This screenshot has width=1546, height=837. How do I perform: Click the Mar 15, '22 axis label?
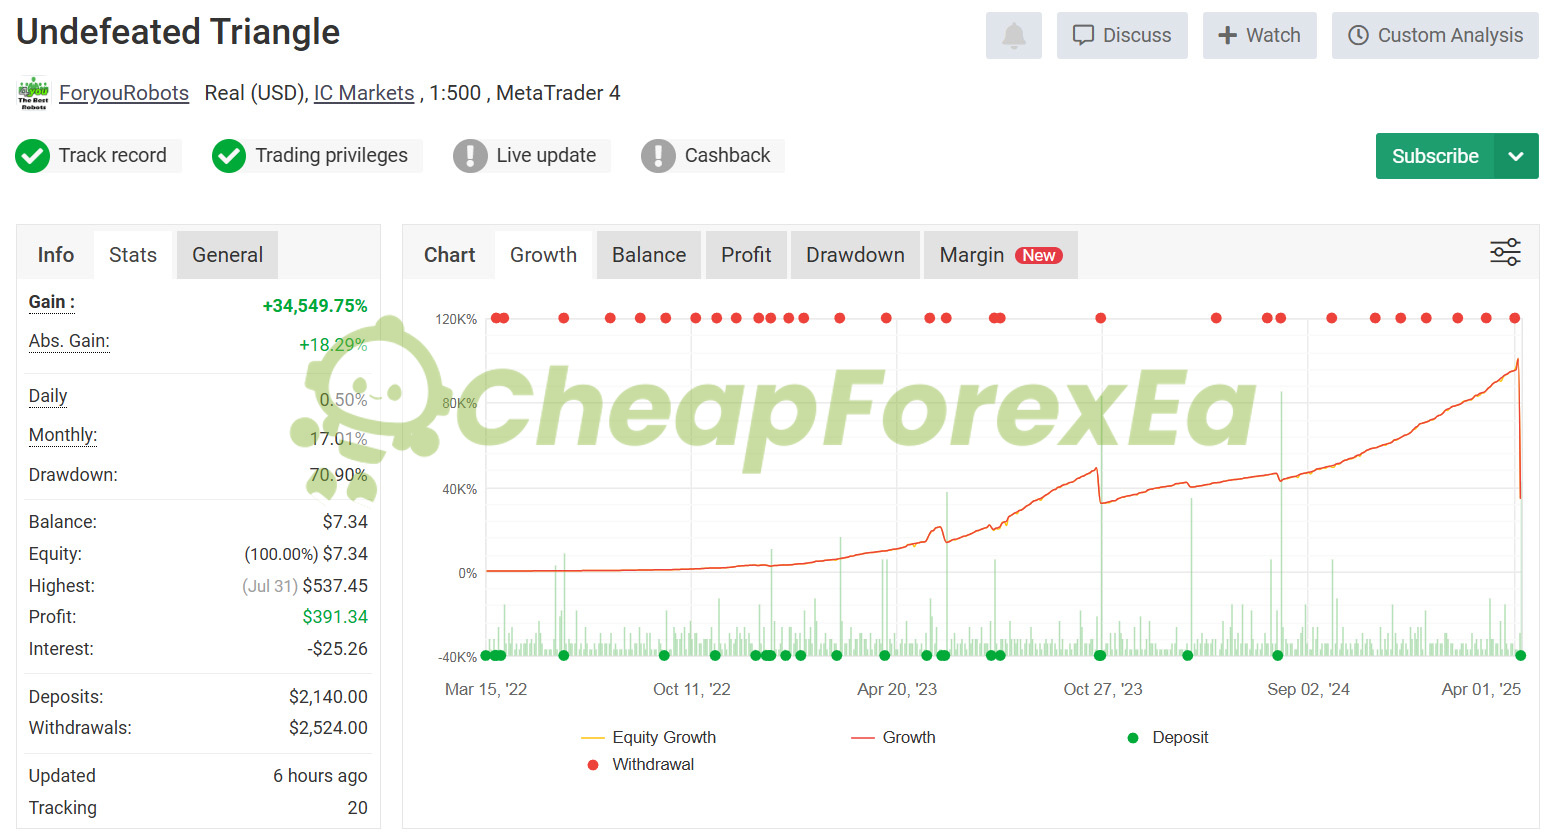click(x=486, y=689)
